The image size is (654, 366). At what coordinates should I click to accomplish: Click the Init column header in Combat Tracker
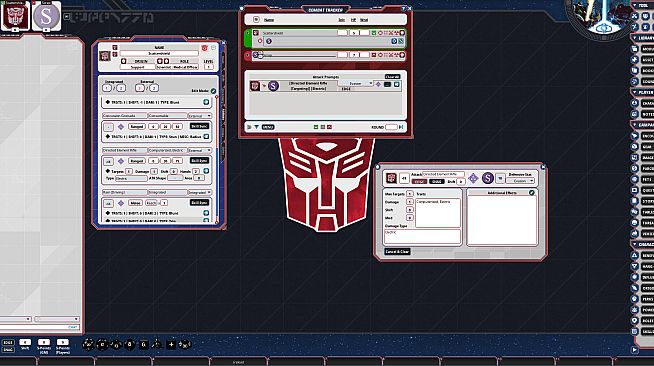(342, 20)
